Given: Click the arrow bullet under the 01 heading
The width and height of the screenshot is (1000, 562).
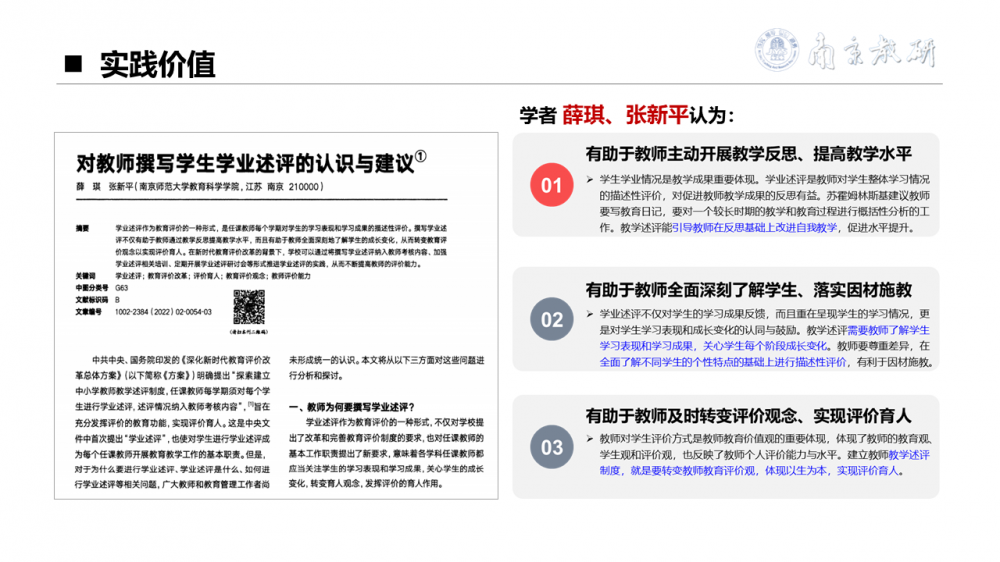Looking at the screenshot, I should coord(589,178).
